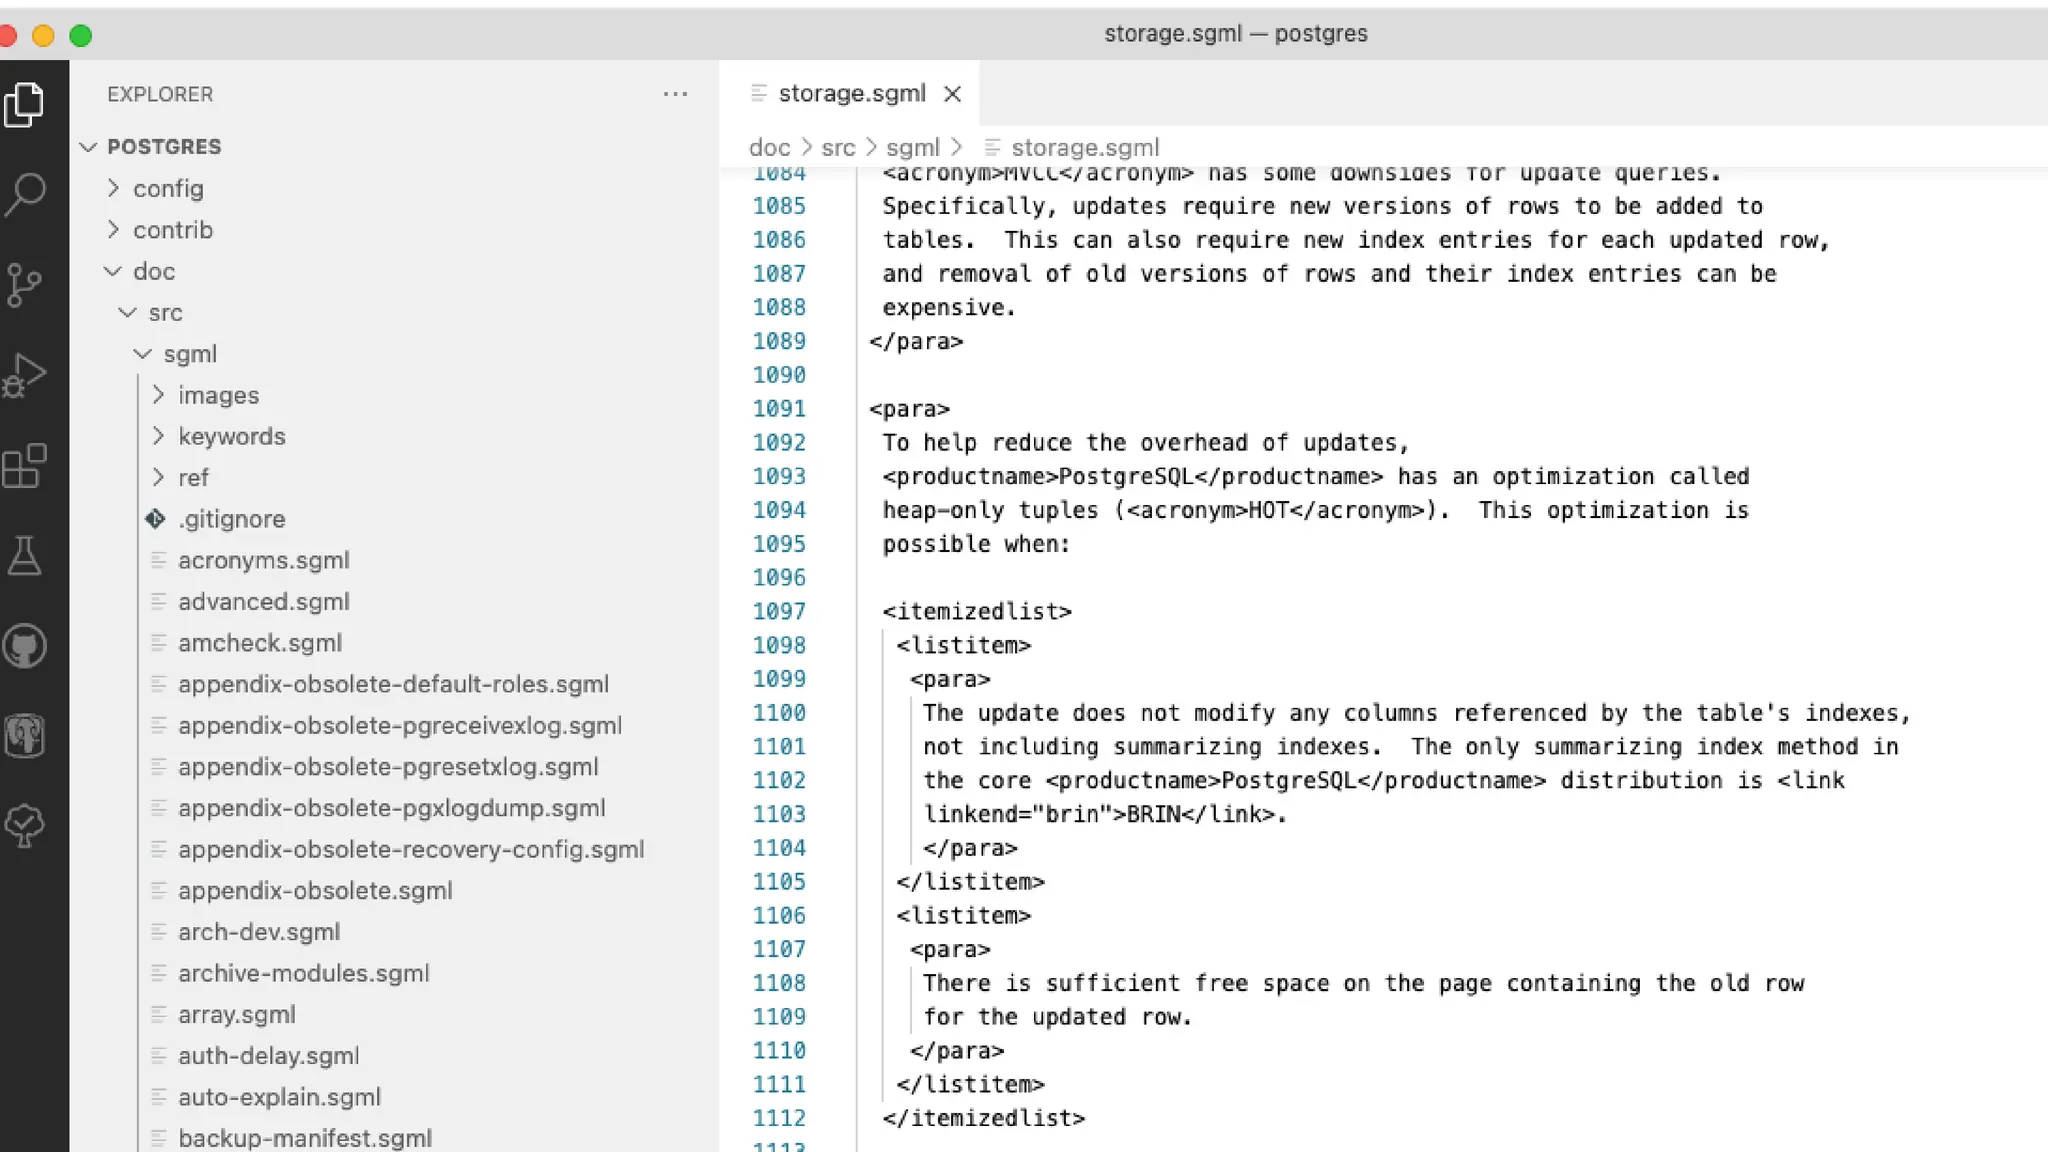Expand the images folder

pos(218,396)
